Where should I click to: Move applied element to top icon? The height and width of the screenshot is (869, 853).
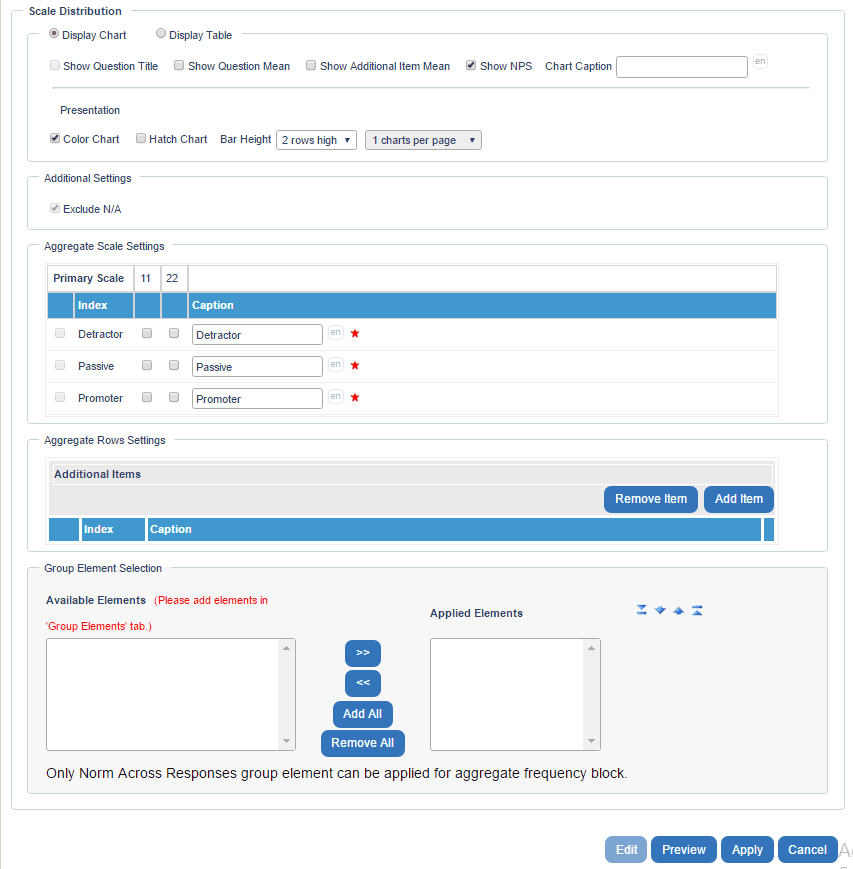697,610
